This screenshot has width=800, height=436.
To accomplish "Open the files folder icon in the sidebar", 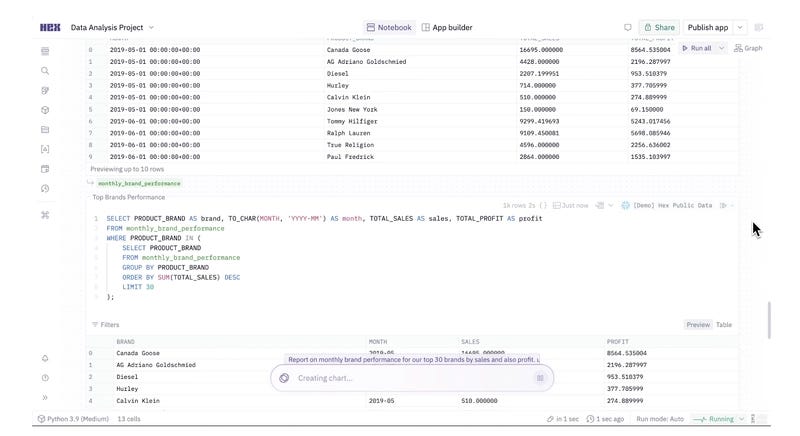I will 45,130.
